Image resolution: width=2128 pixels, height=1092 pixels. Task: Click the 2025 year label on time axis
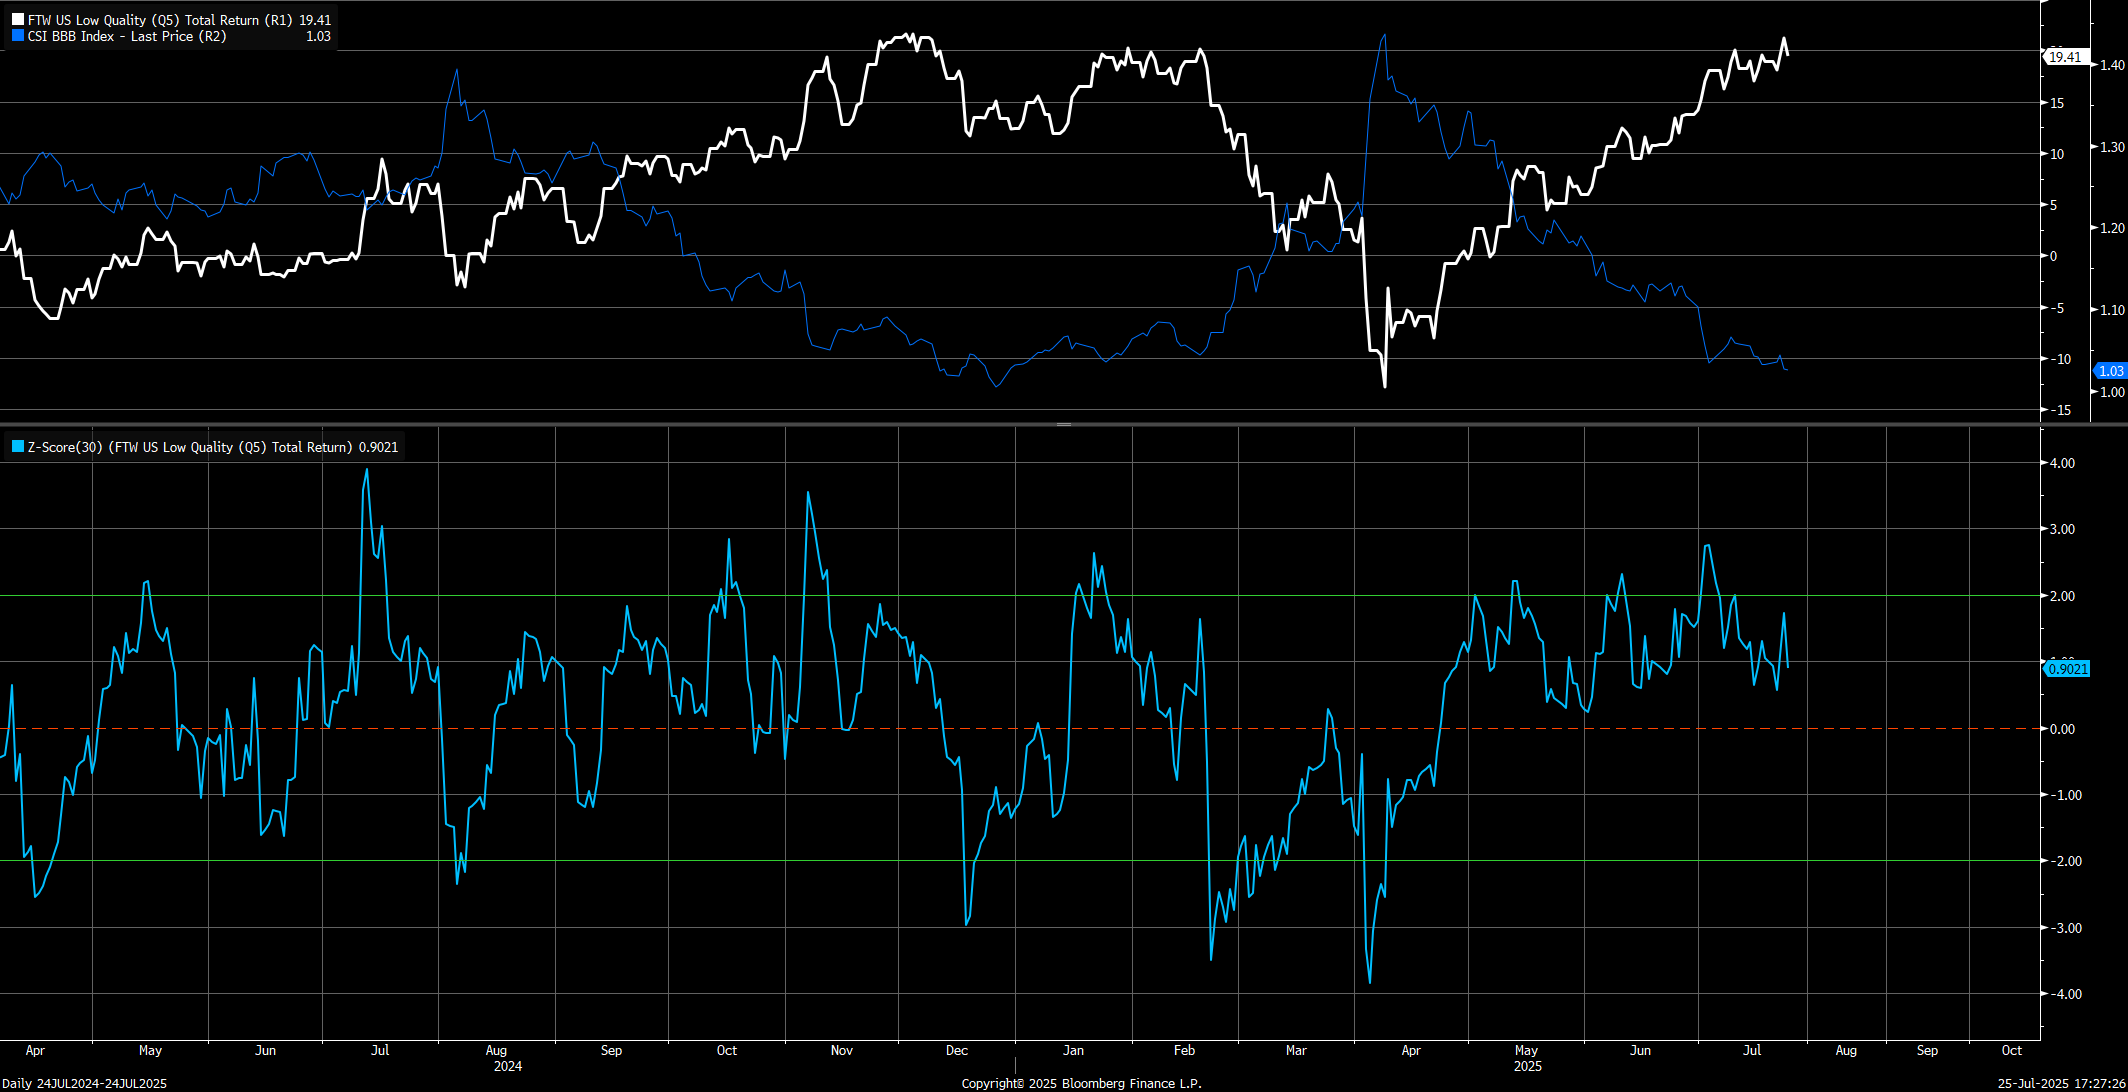pos(1527,1066)
